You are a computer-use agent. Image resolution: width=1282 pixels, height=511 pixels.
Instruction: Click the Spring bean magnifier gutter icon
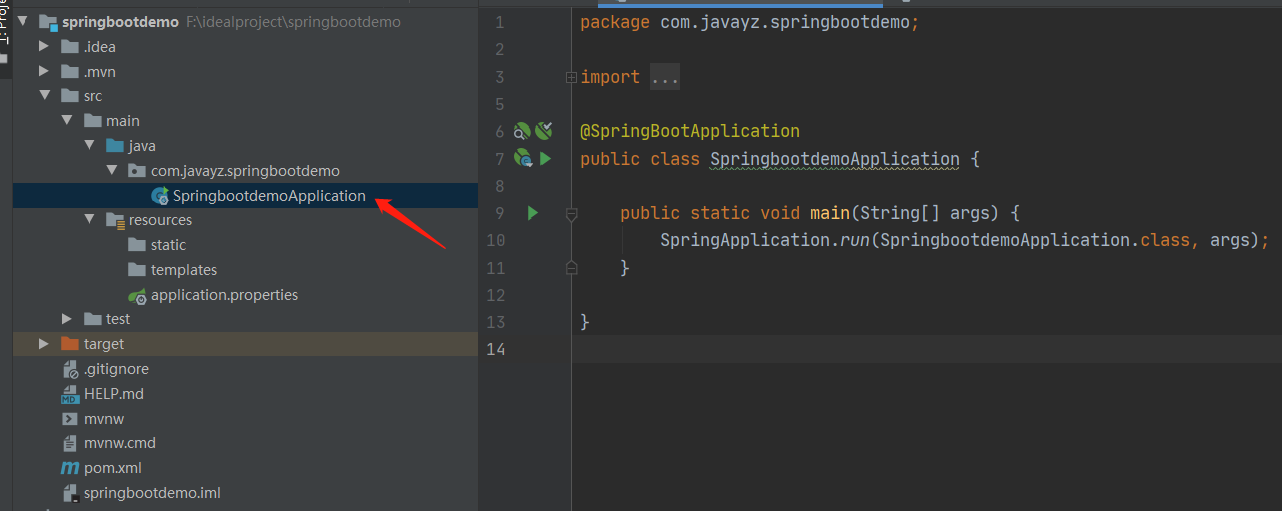pos(521,131)
